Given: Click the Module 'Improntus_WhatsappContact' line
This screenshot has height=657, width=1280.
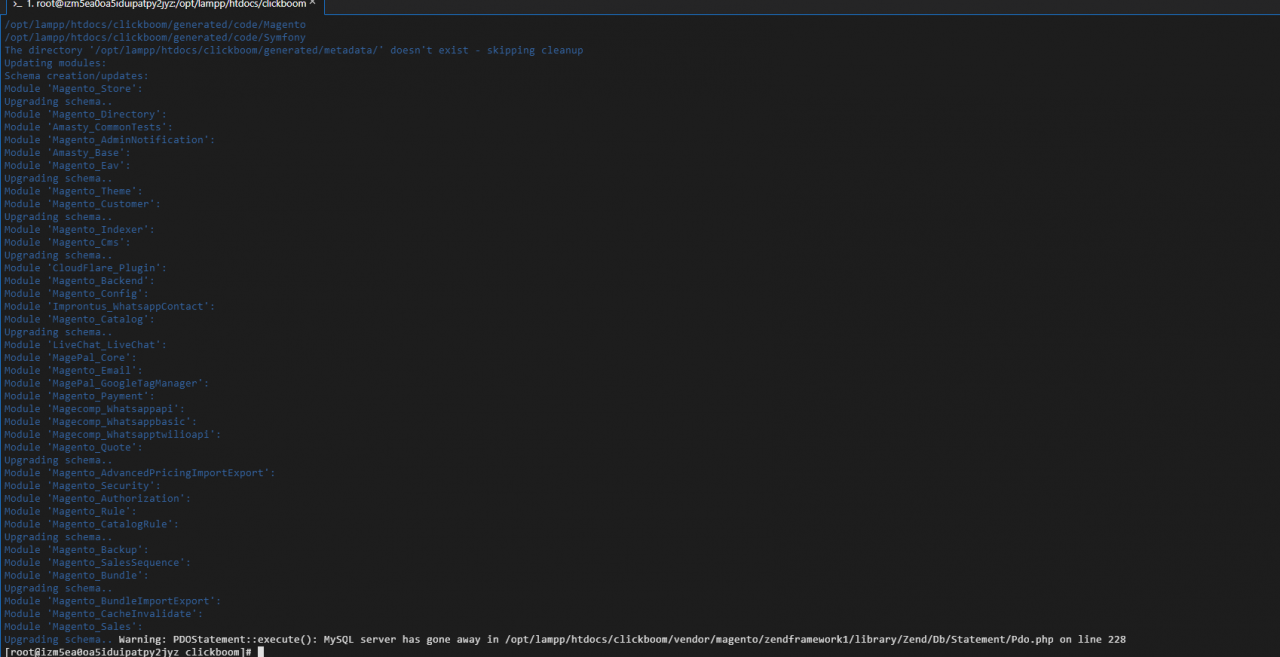Looking at the screenshot, I should point(109,306).
